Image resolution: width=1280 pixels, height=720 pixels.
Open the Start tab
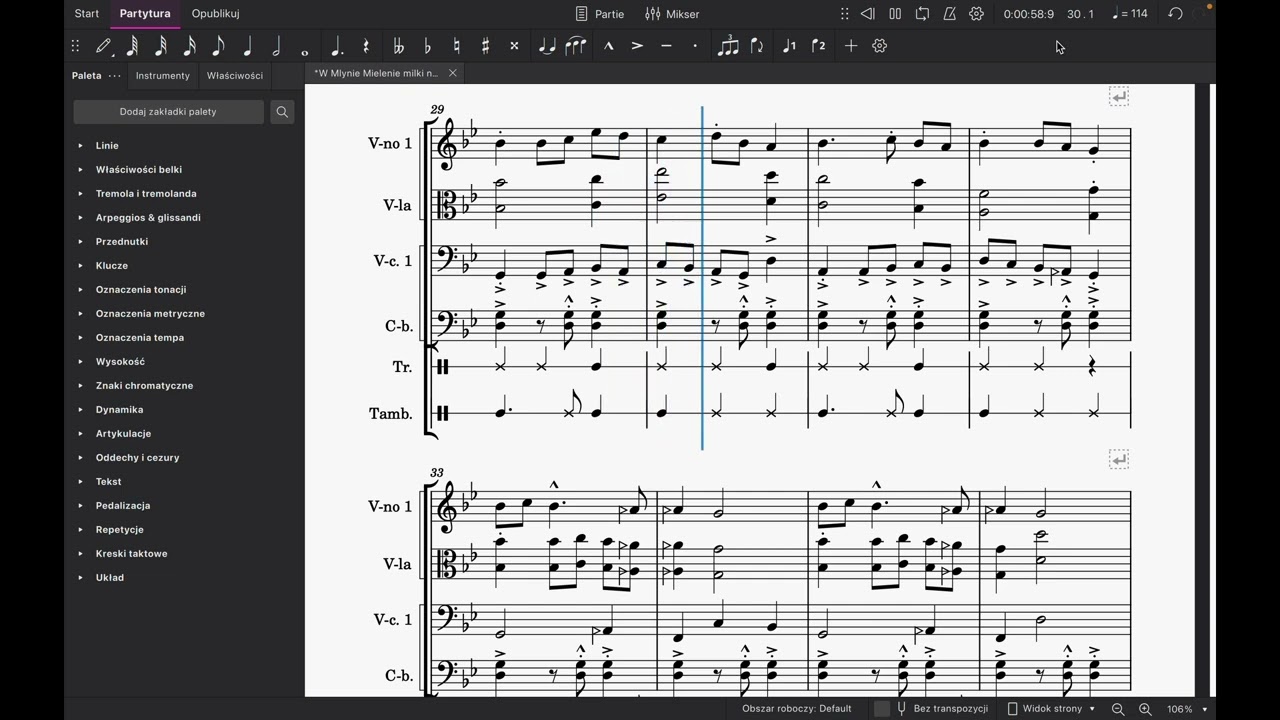coord(87,14)
